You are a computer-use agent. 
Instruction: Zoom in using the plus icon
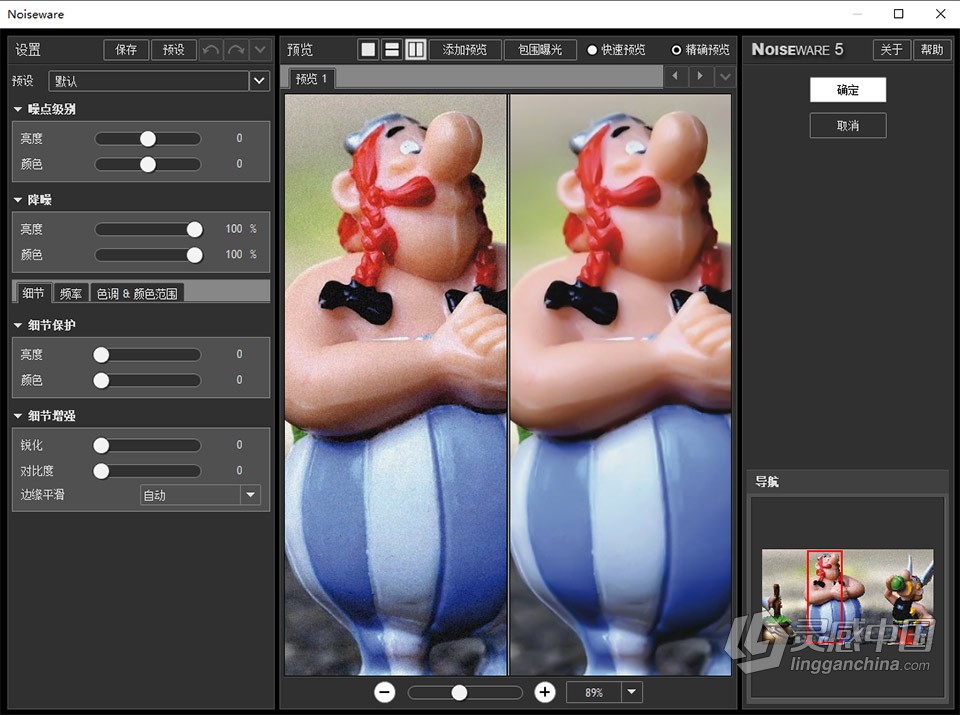(x=545, y=692)
